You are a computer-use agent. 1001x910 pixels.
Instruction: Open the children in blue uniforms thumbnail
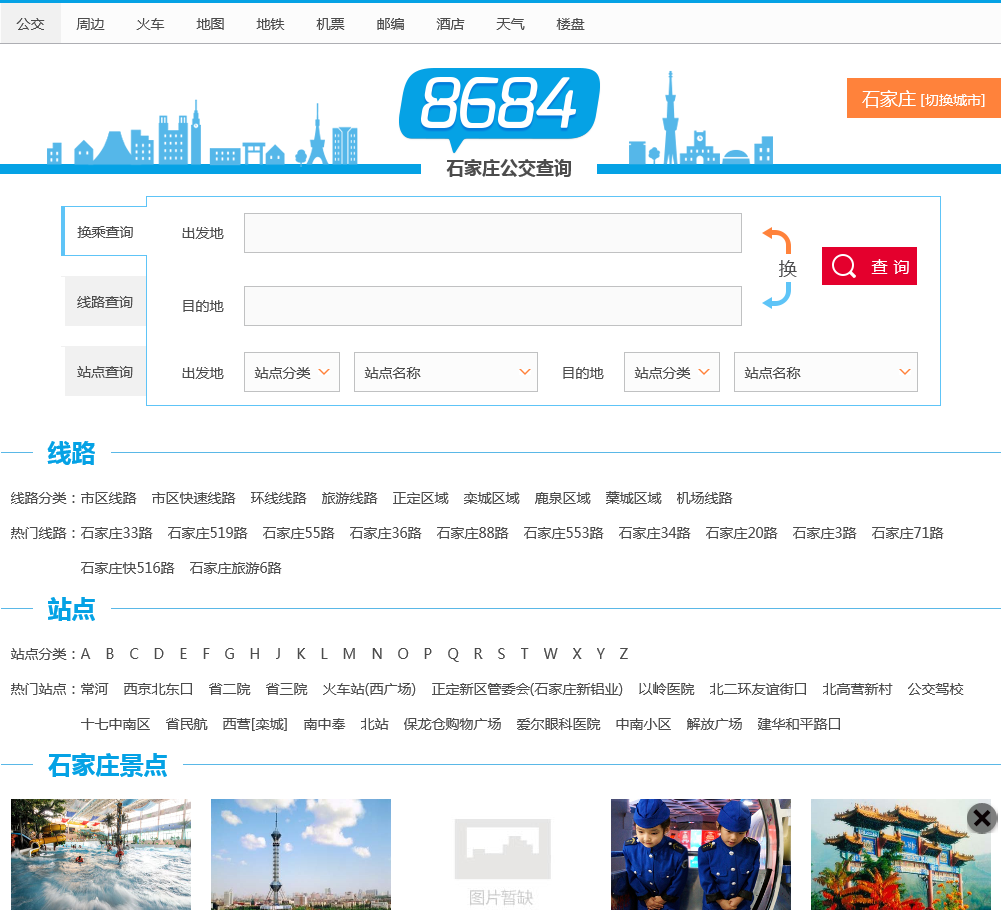(701, 854)
